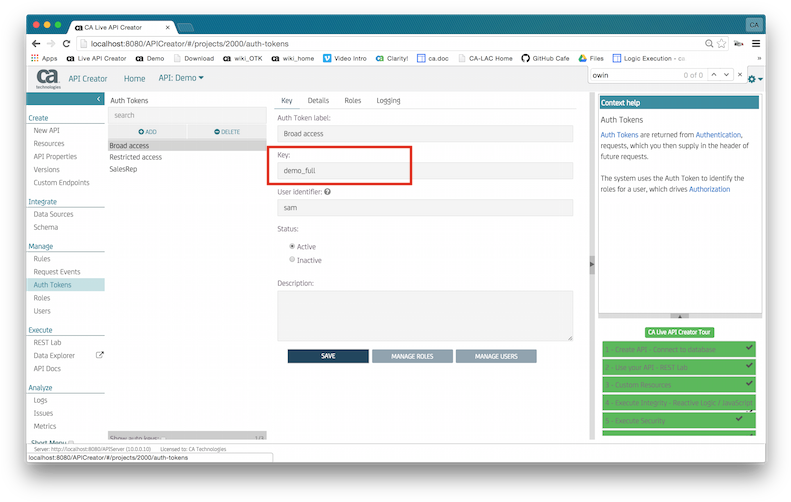Open Data Explorer external link icon
The height and width of the screenshot is (502, 791).
click(99, 355)
